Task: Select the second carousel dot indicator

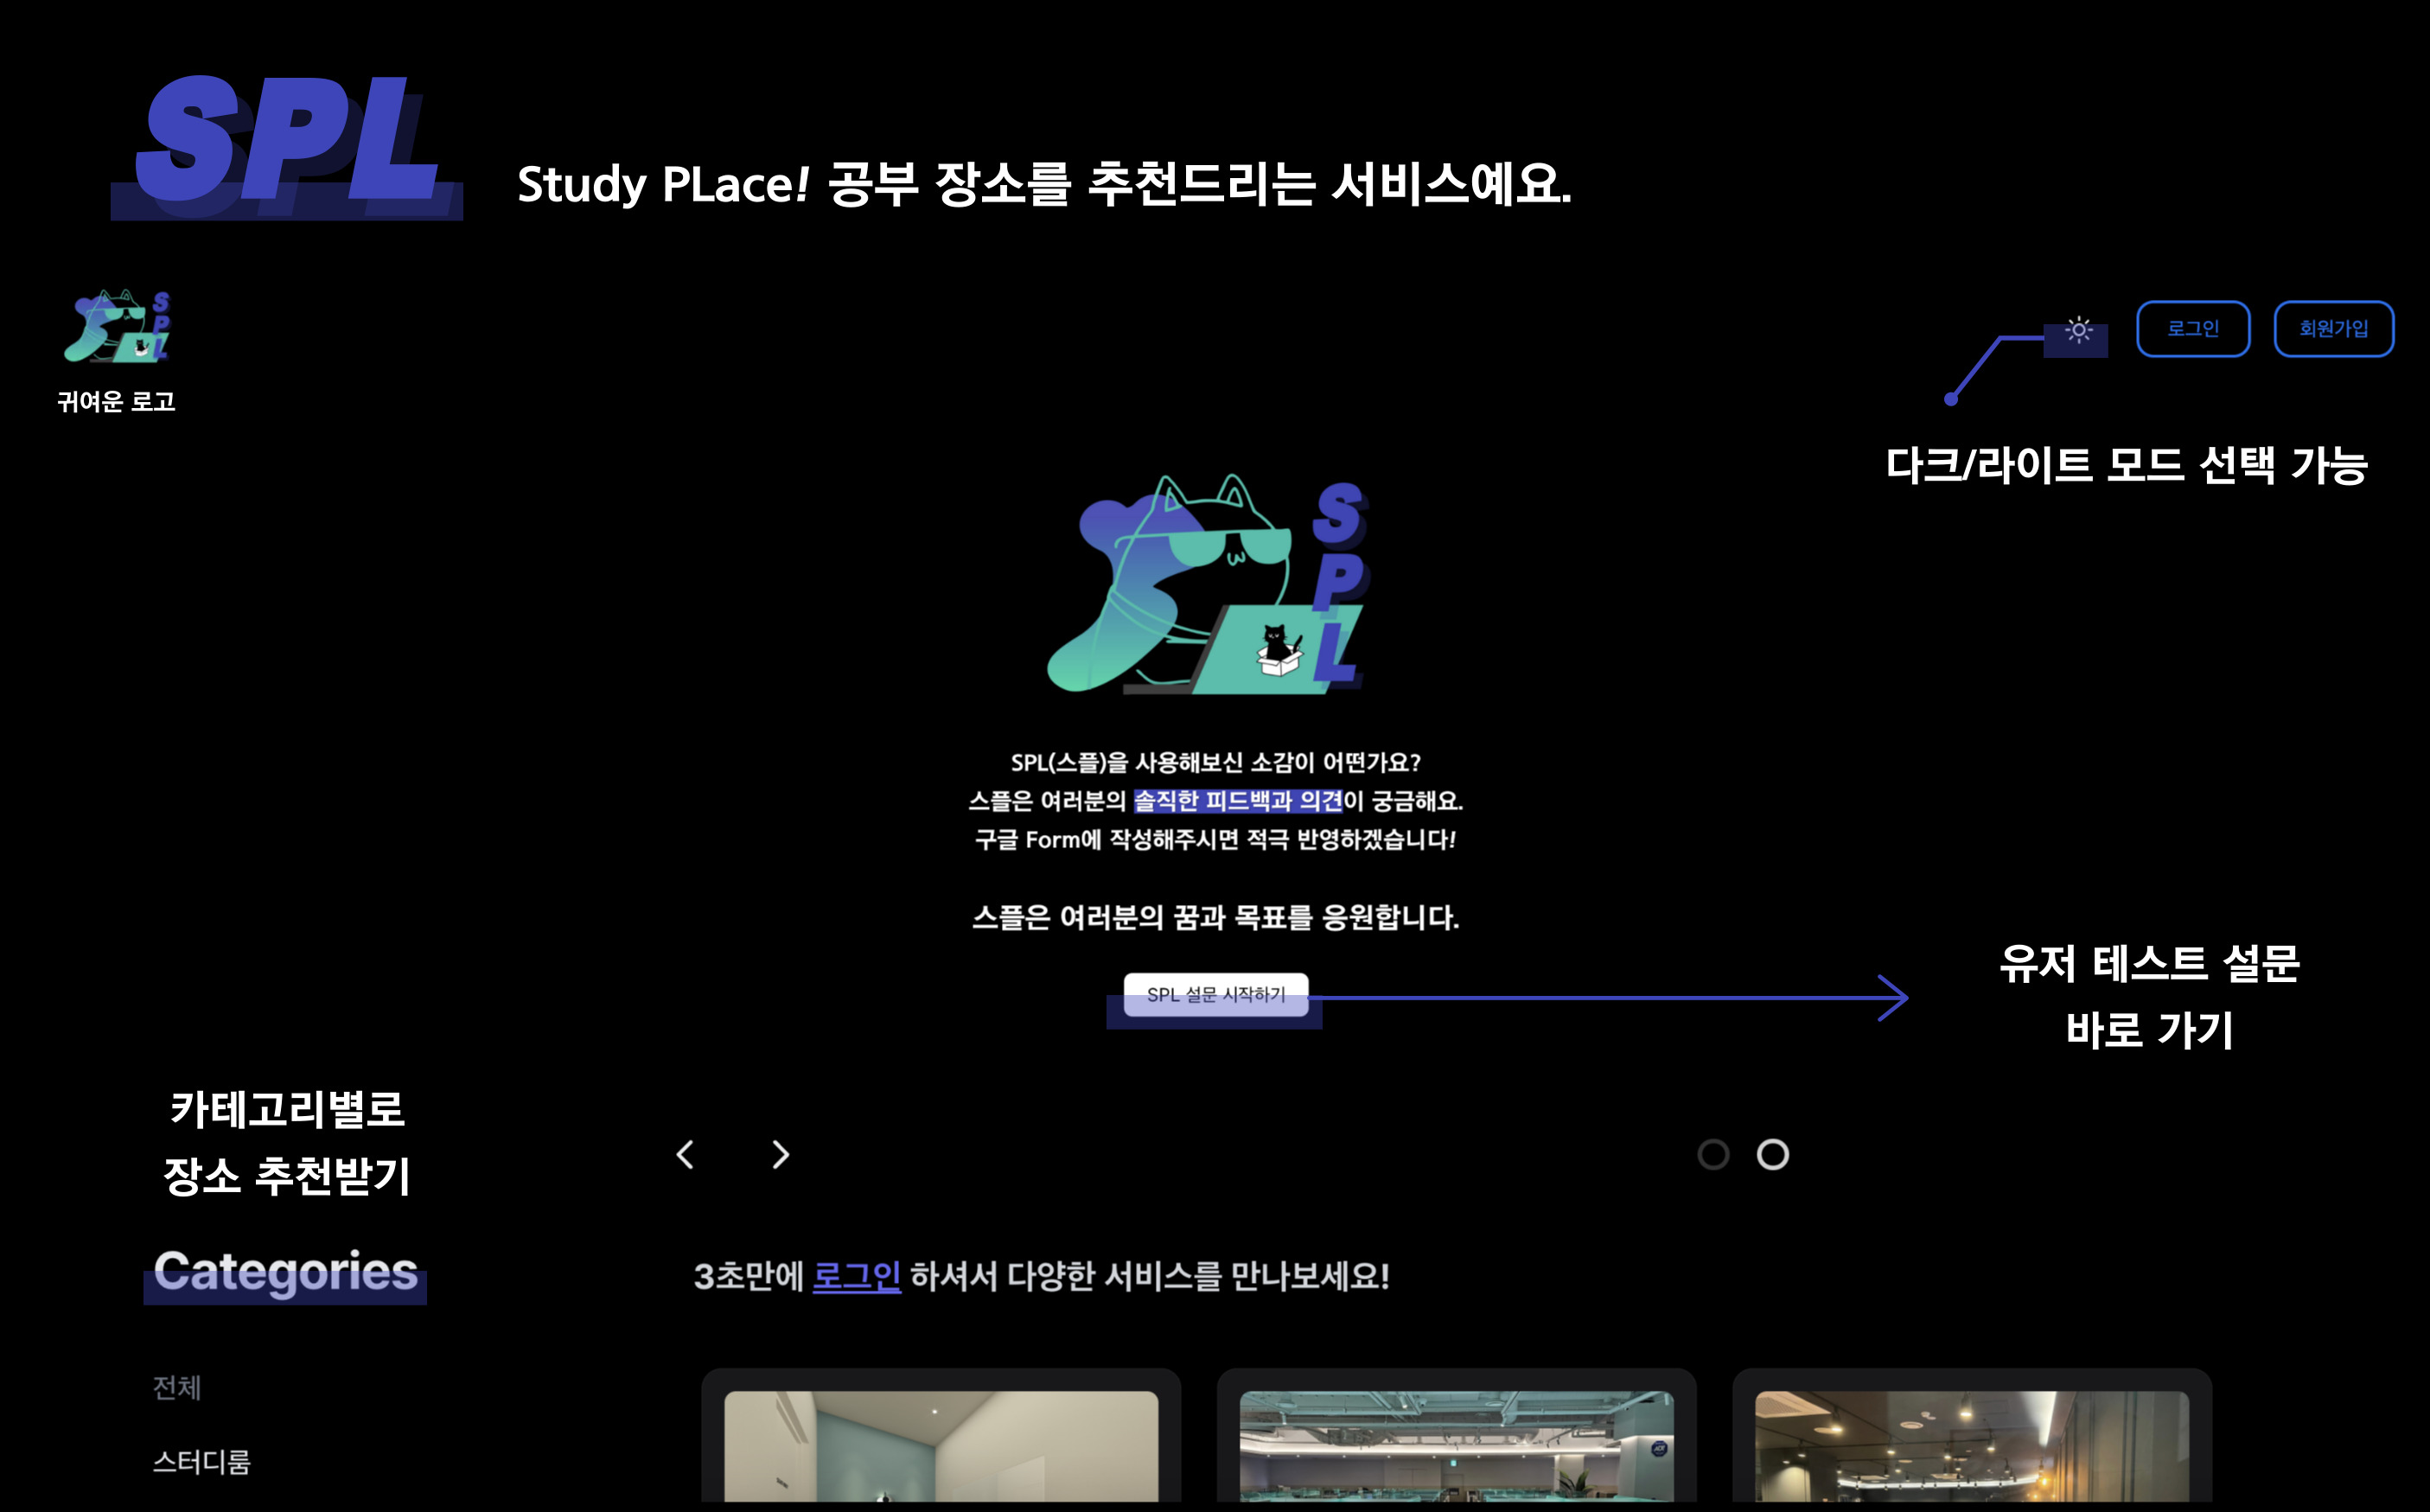Action: 1773,1155
